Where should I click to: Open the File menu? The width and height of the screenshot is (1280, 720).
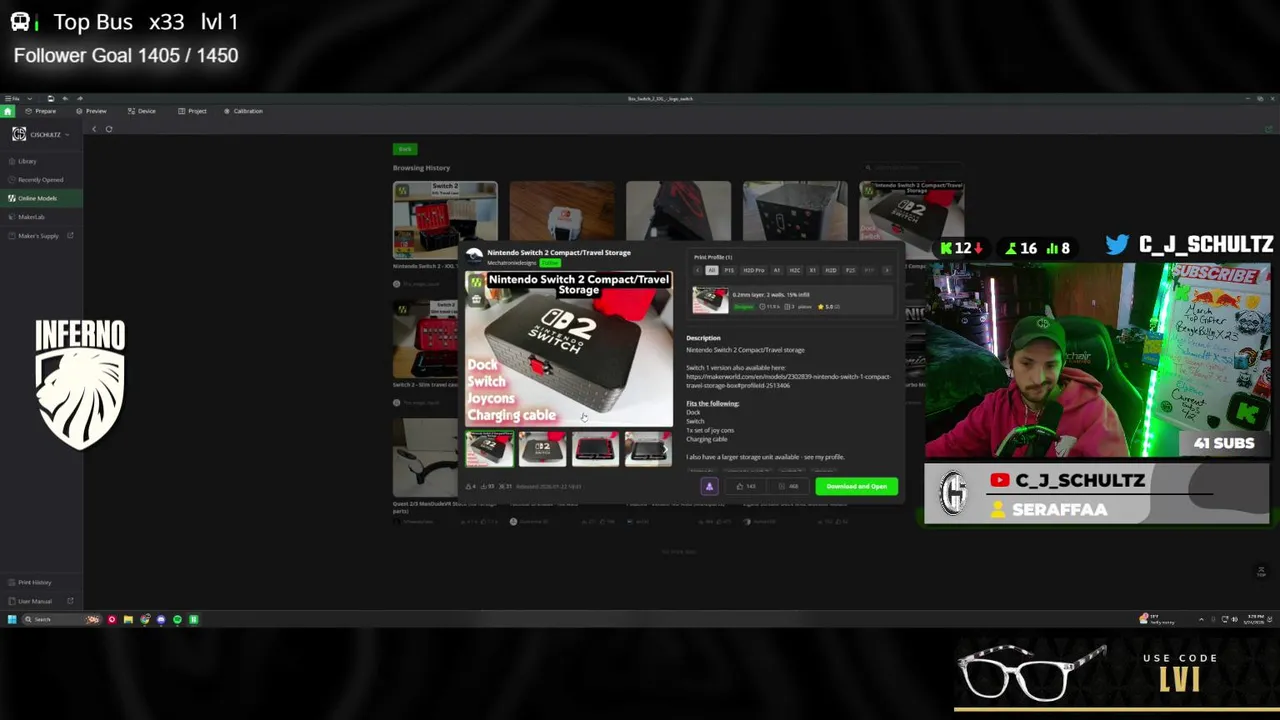(12, 99)
